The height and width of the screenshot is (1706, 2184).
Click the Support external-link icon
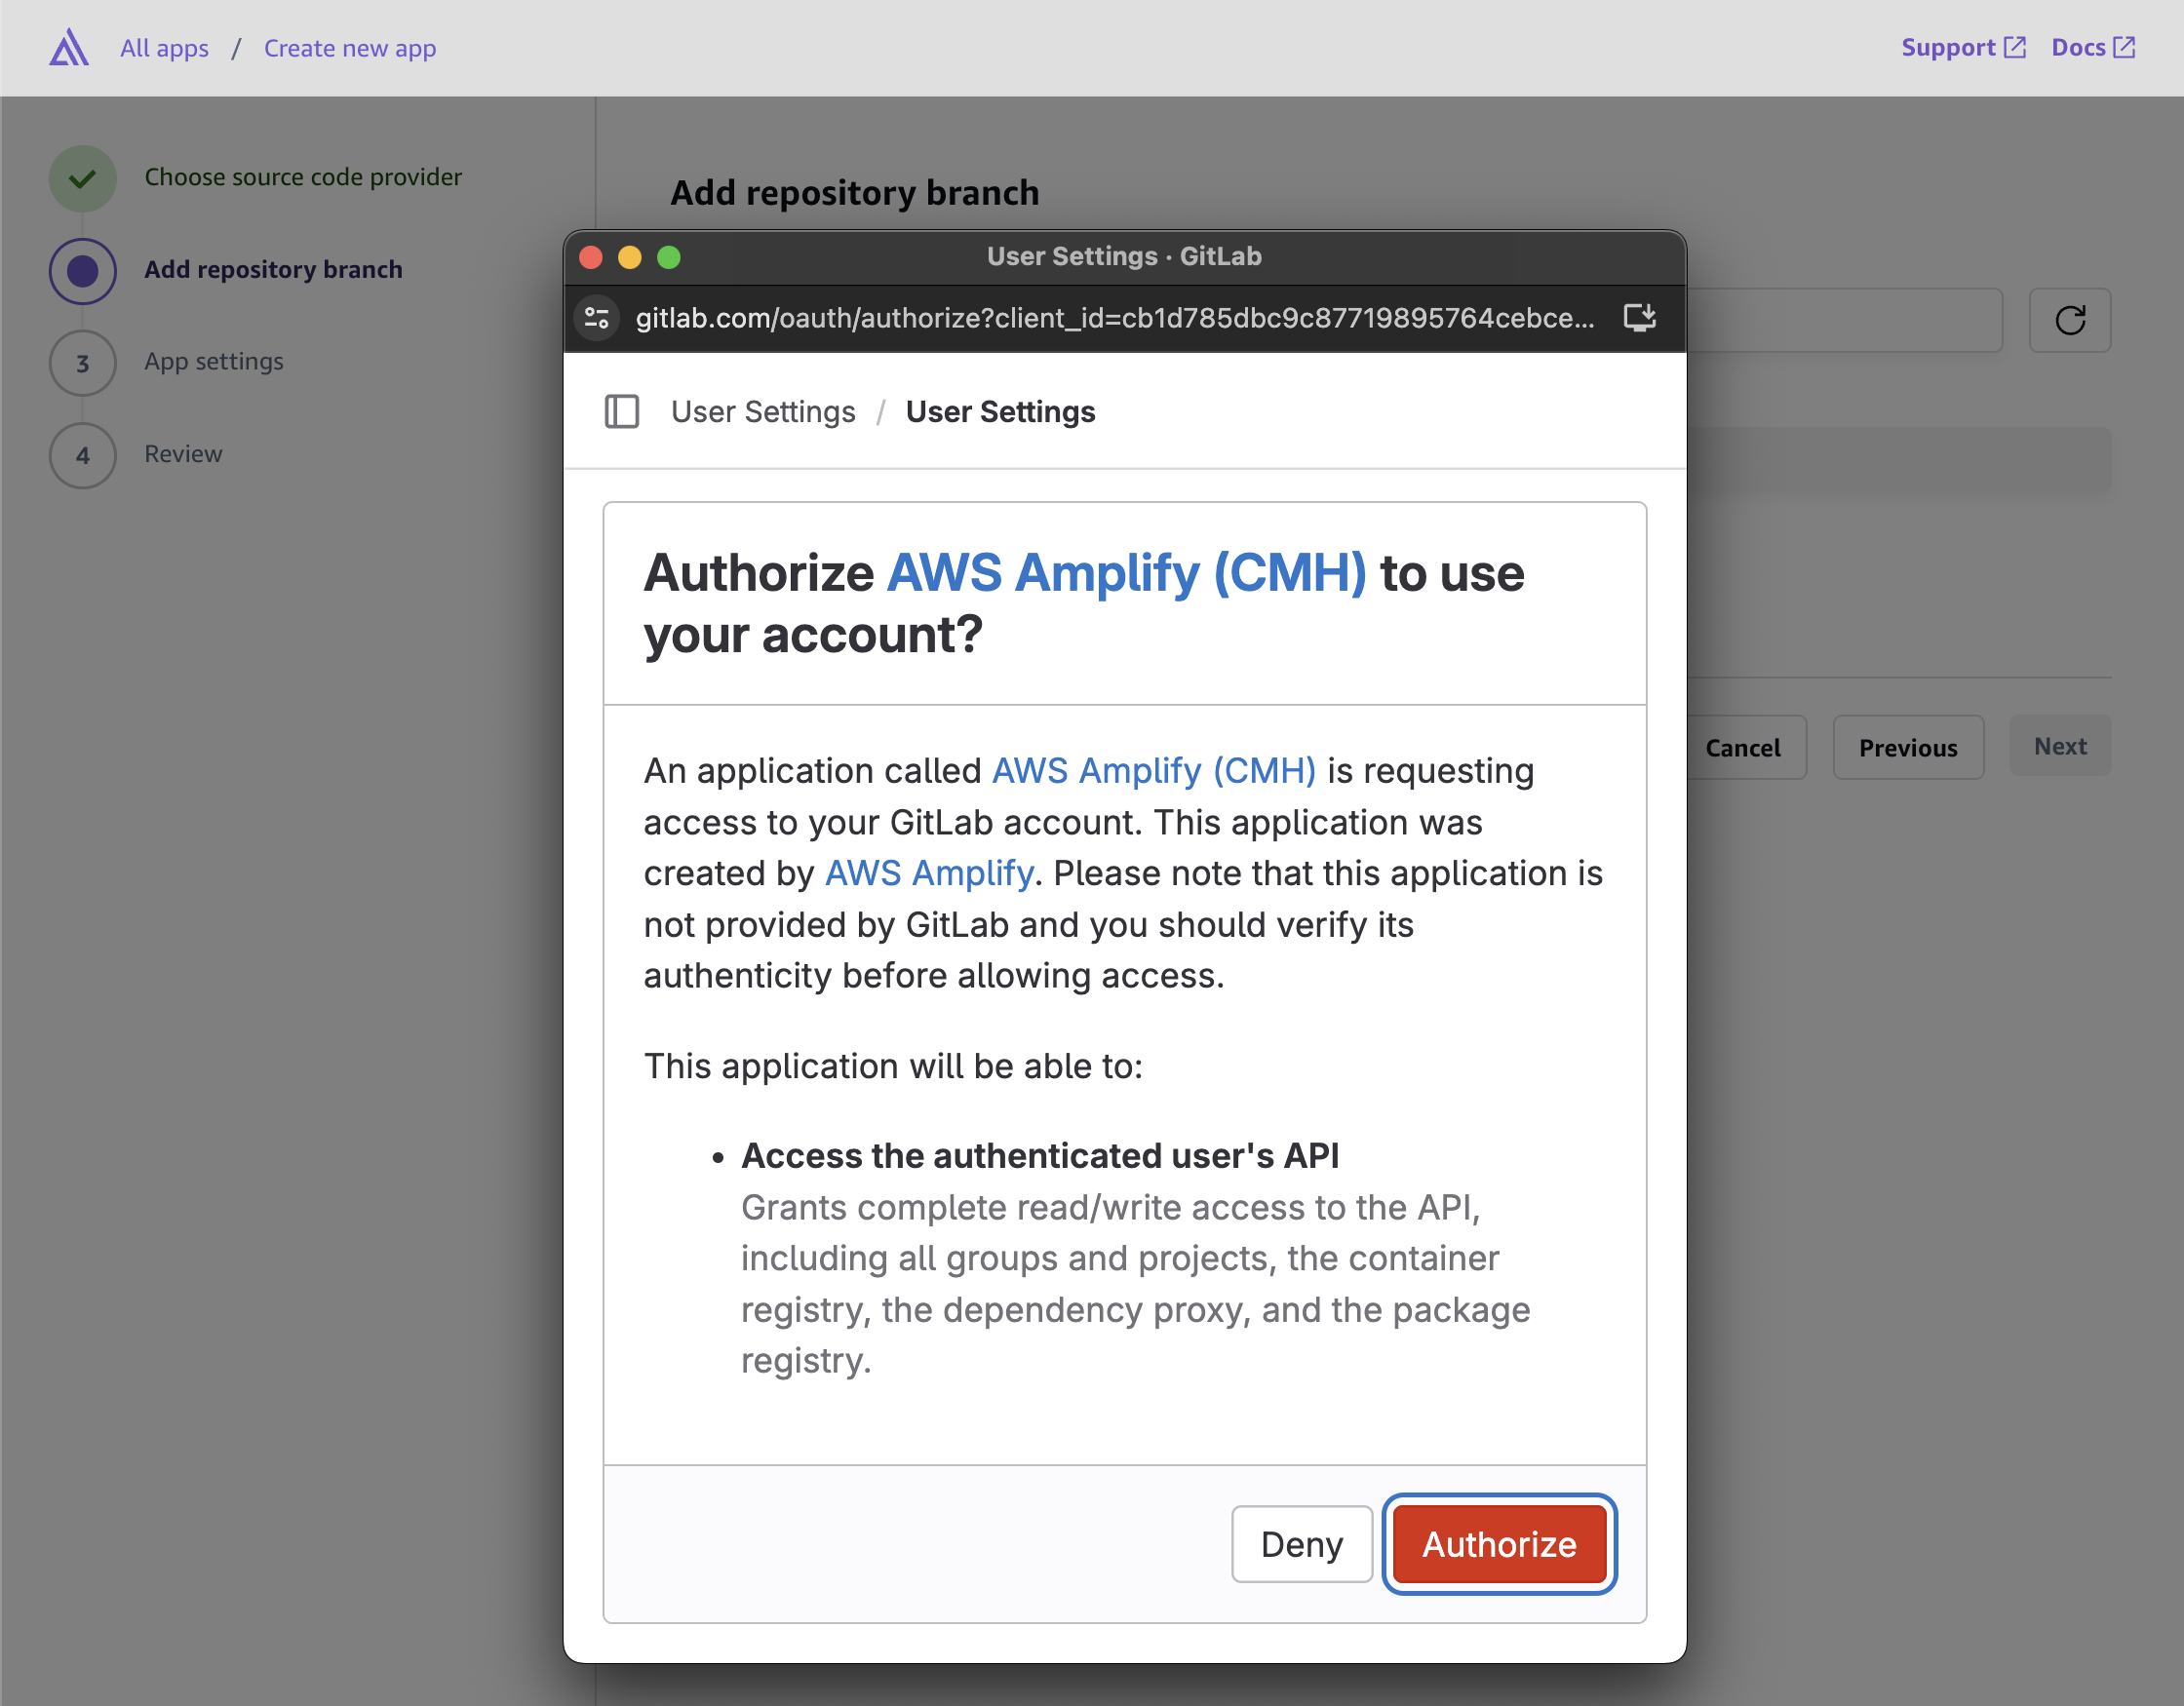[2015, 46]
